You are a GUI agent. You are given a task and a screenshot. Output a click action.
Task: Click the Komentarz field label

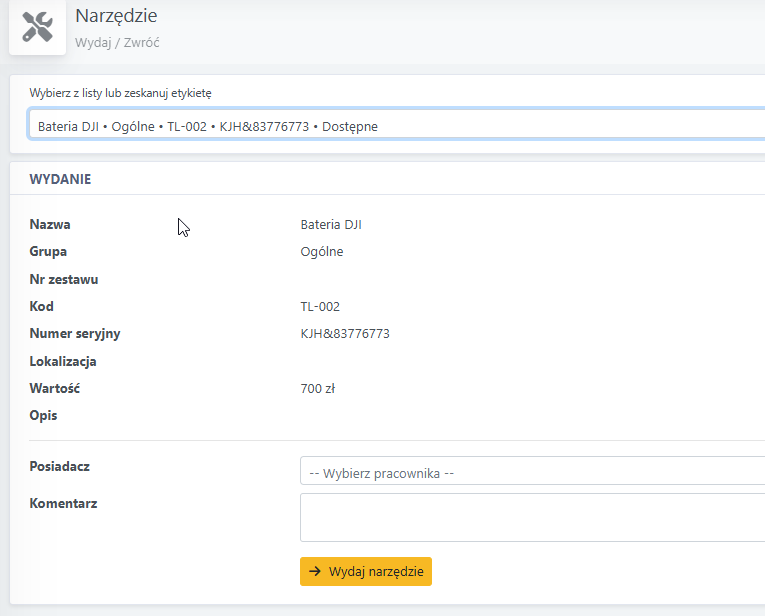(x=63, y=503)
